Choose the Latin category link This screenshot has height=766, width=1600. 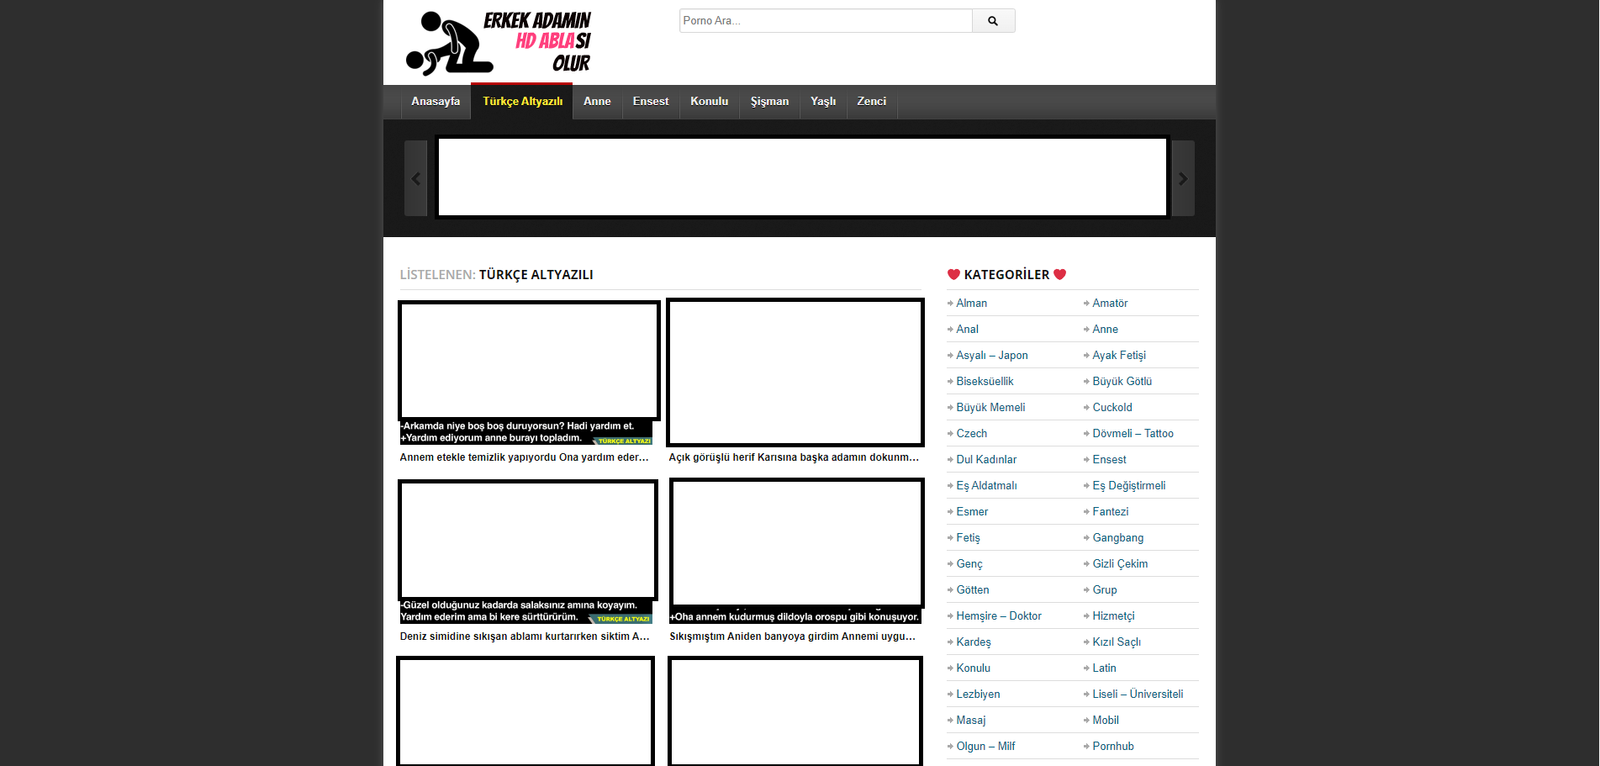1104,668
